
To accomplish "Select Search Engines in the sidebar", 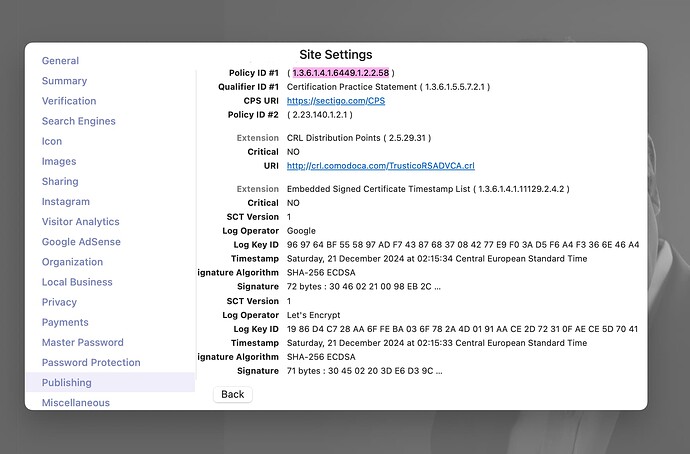I will click(x=78, y=121).
